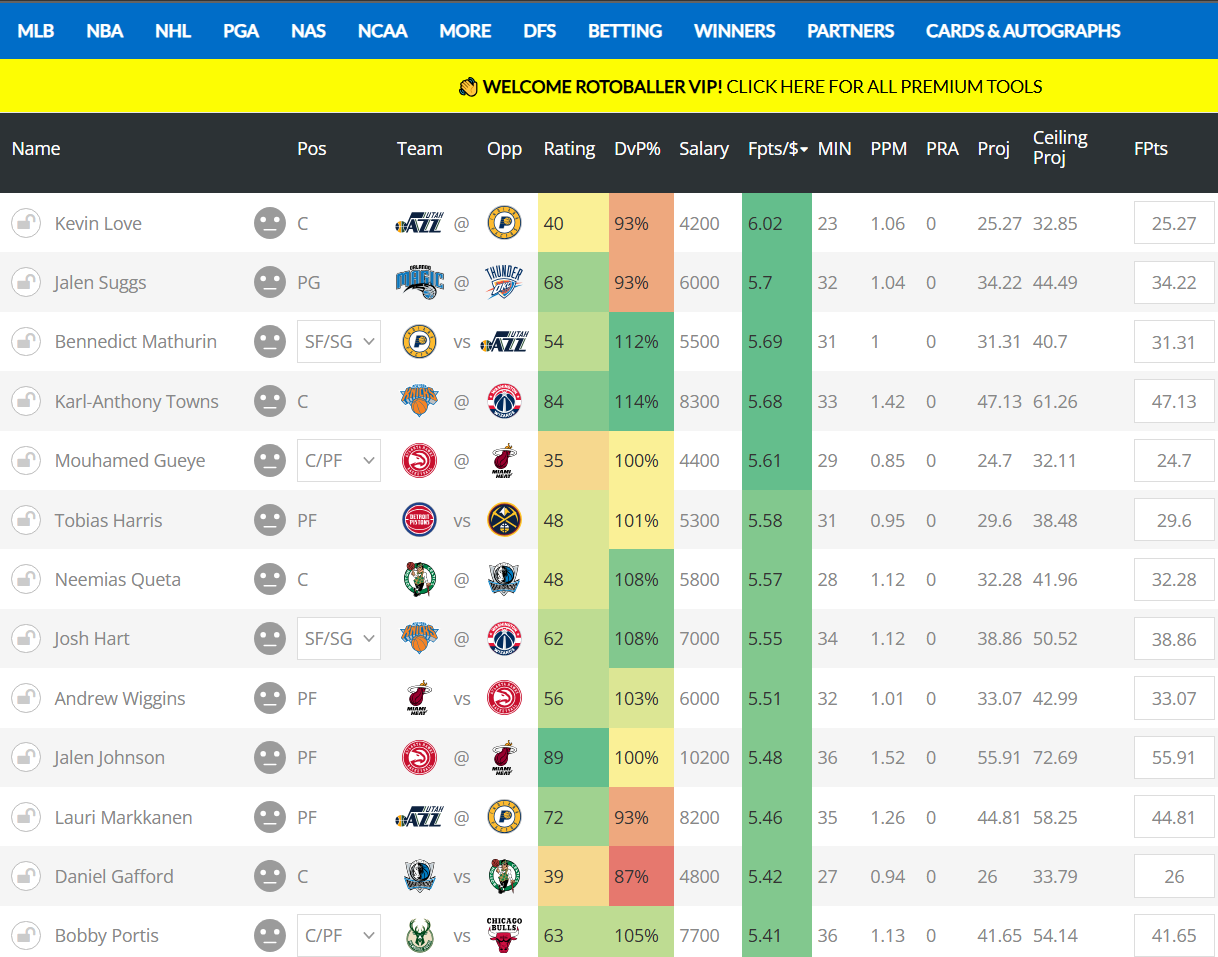Open Bennedict Mathurin's SF/SG position dropdown
The width and height of the screenshot is (1218, 957).
click(338, 342)
